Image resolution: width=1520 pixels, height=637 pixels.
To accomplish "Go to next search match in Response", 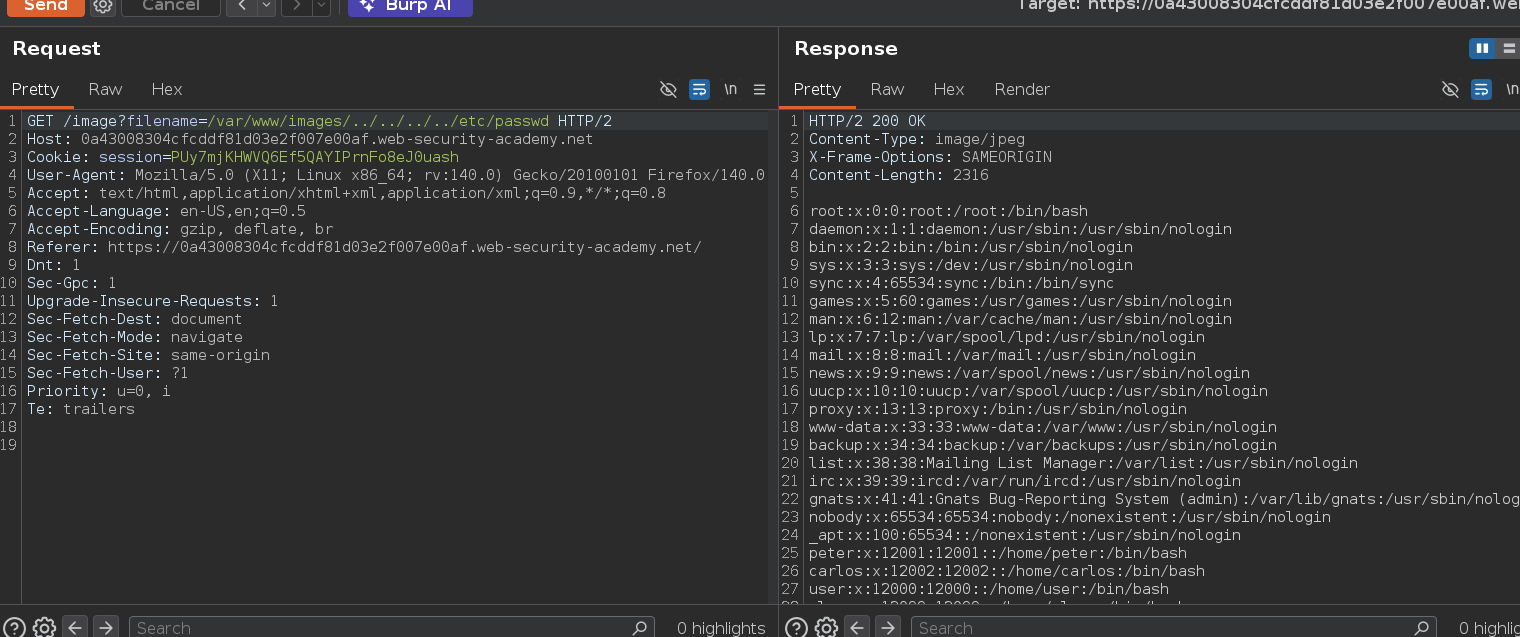I will pyautogui.click(x=888, y=627).
